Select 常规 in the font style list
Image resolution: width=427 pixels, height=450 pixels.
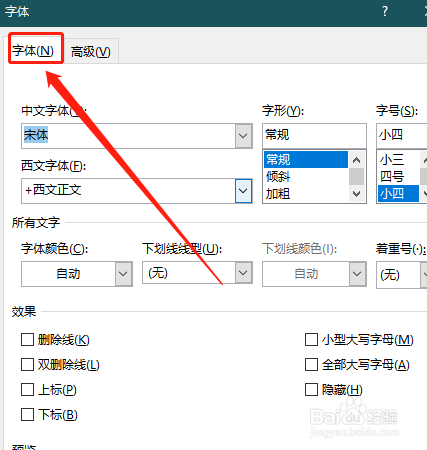tap(306, 159)
